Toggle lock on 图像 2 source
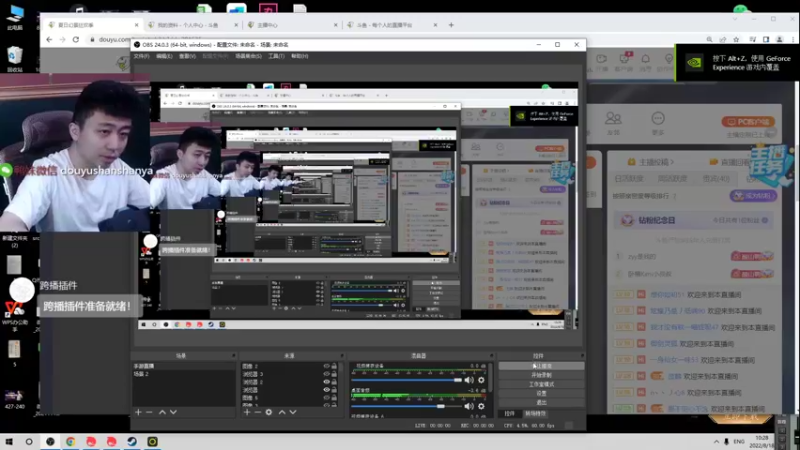800x450 pixels. [x=334, y=366]
